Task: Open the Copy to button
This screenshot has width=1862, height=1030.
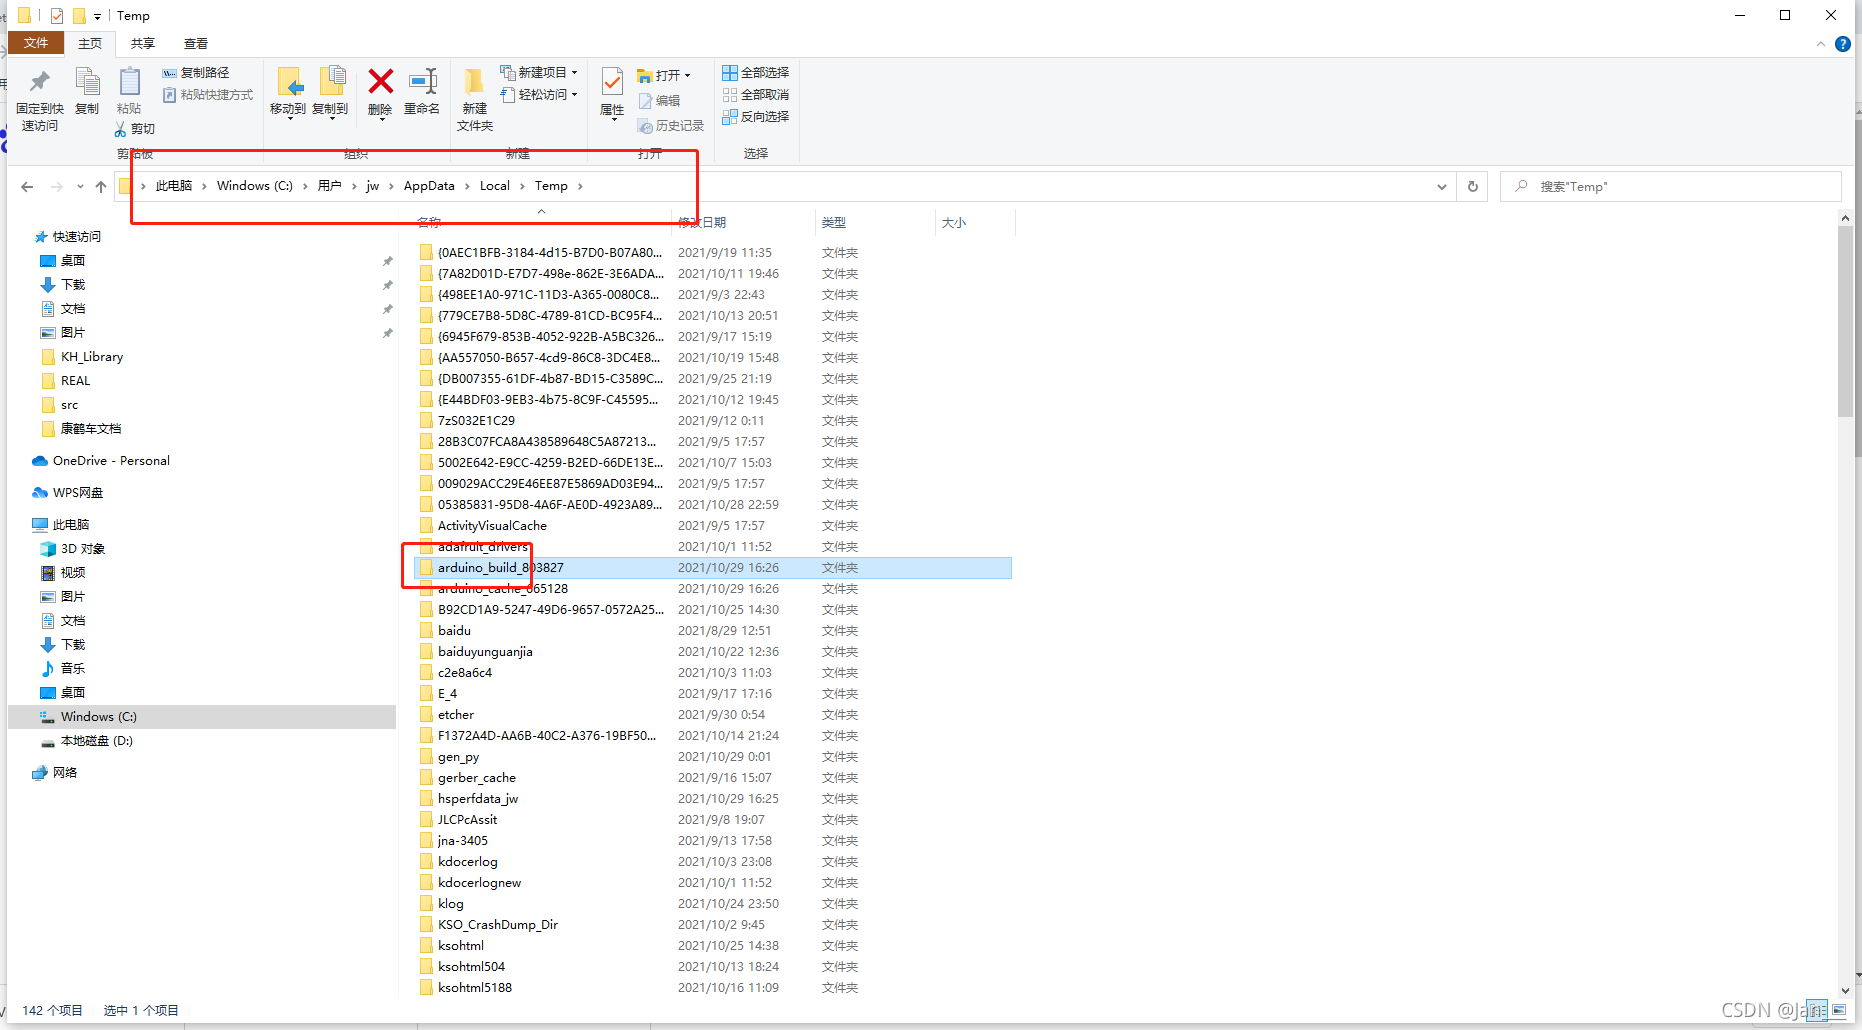Action: pyautogui.click(x=330, y=92)
